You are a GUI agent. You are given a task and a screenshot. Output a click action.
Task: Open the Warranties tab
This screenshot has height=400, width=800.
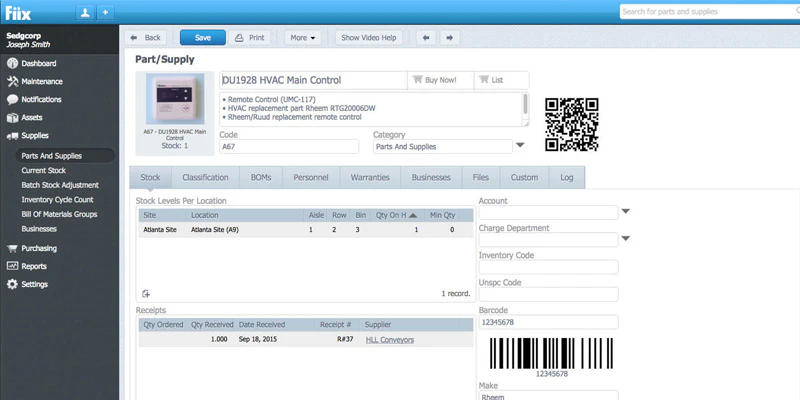click(370, 178)
